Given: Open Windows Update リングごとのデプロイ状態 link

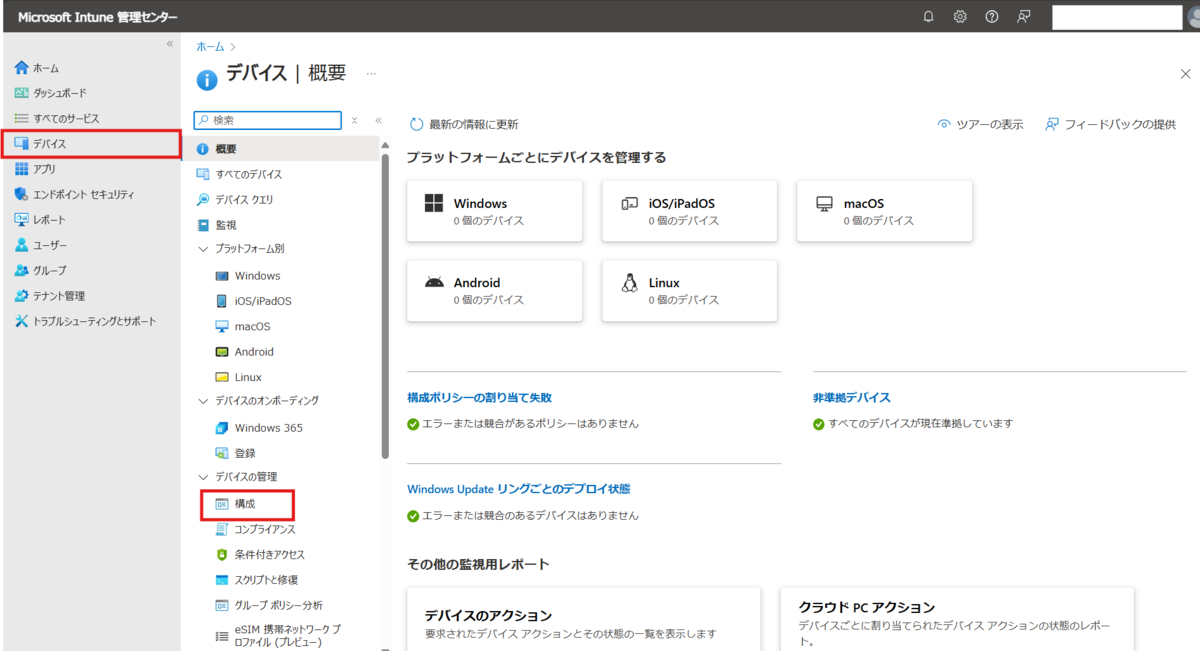Looking at the screenshot, I should coord(518,489).
